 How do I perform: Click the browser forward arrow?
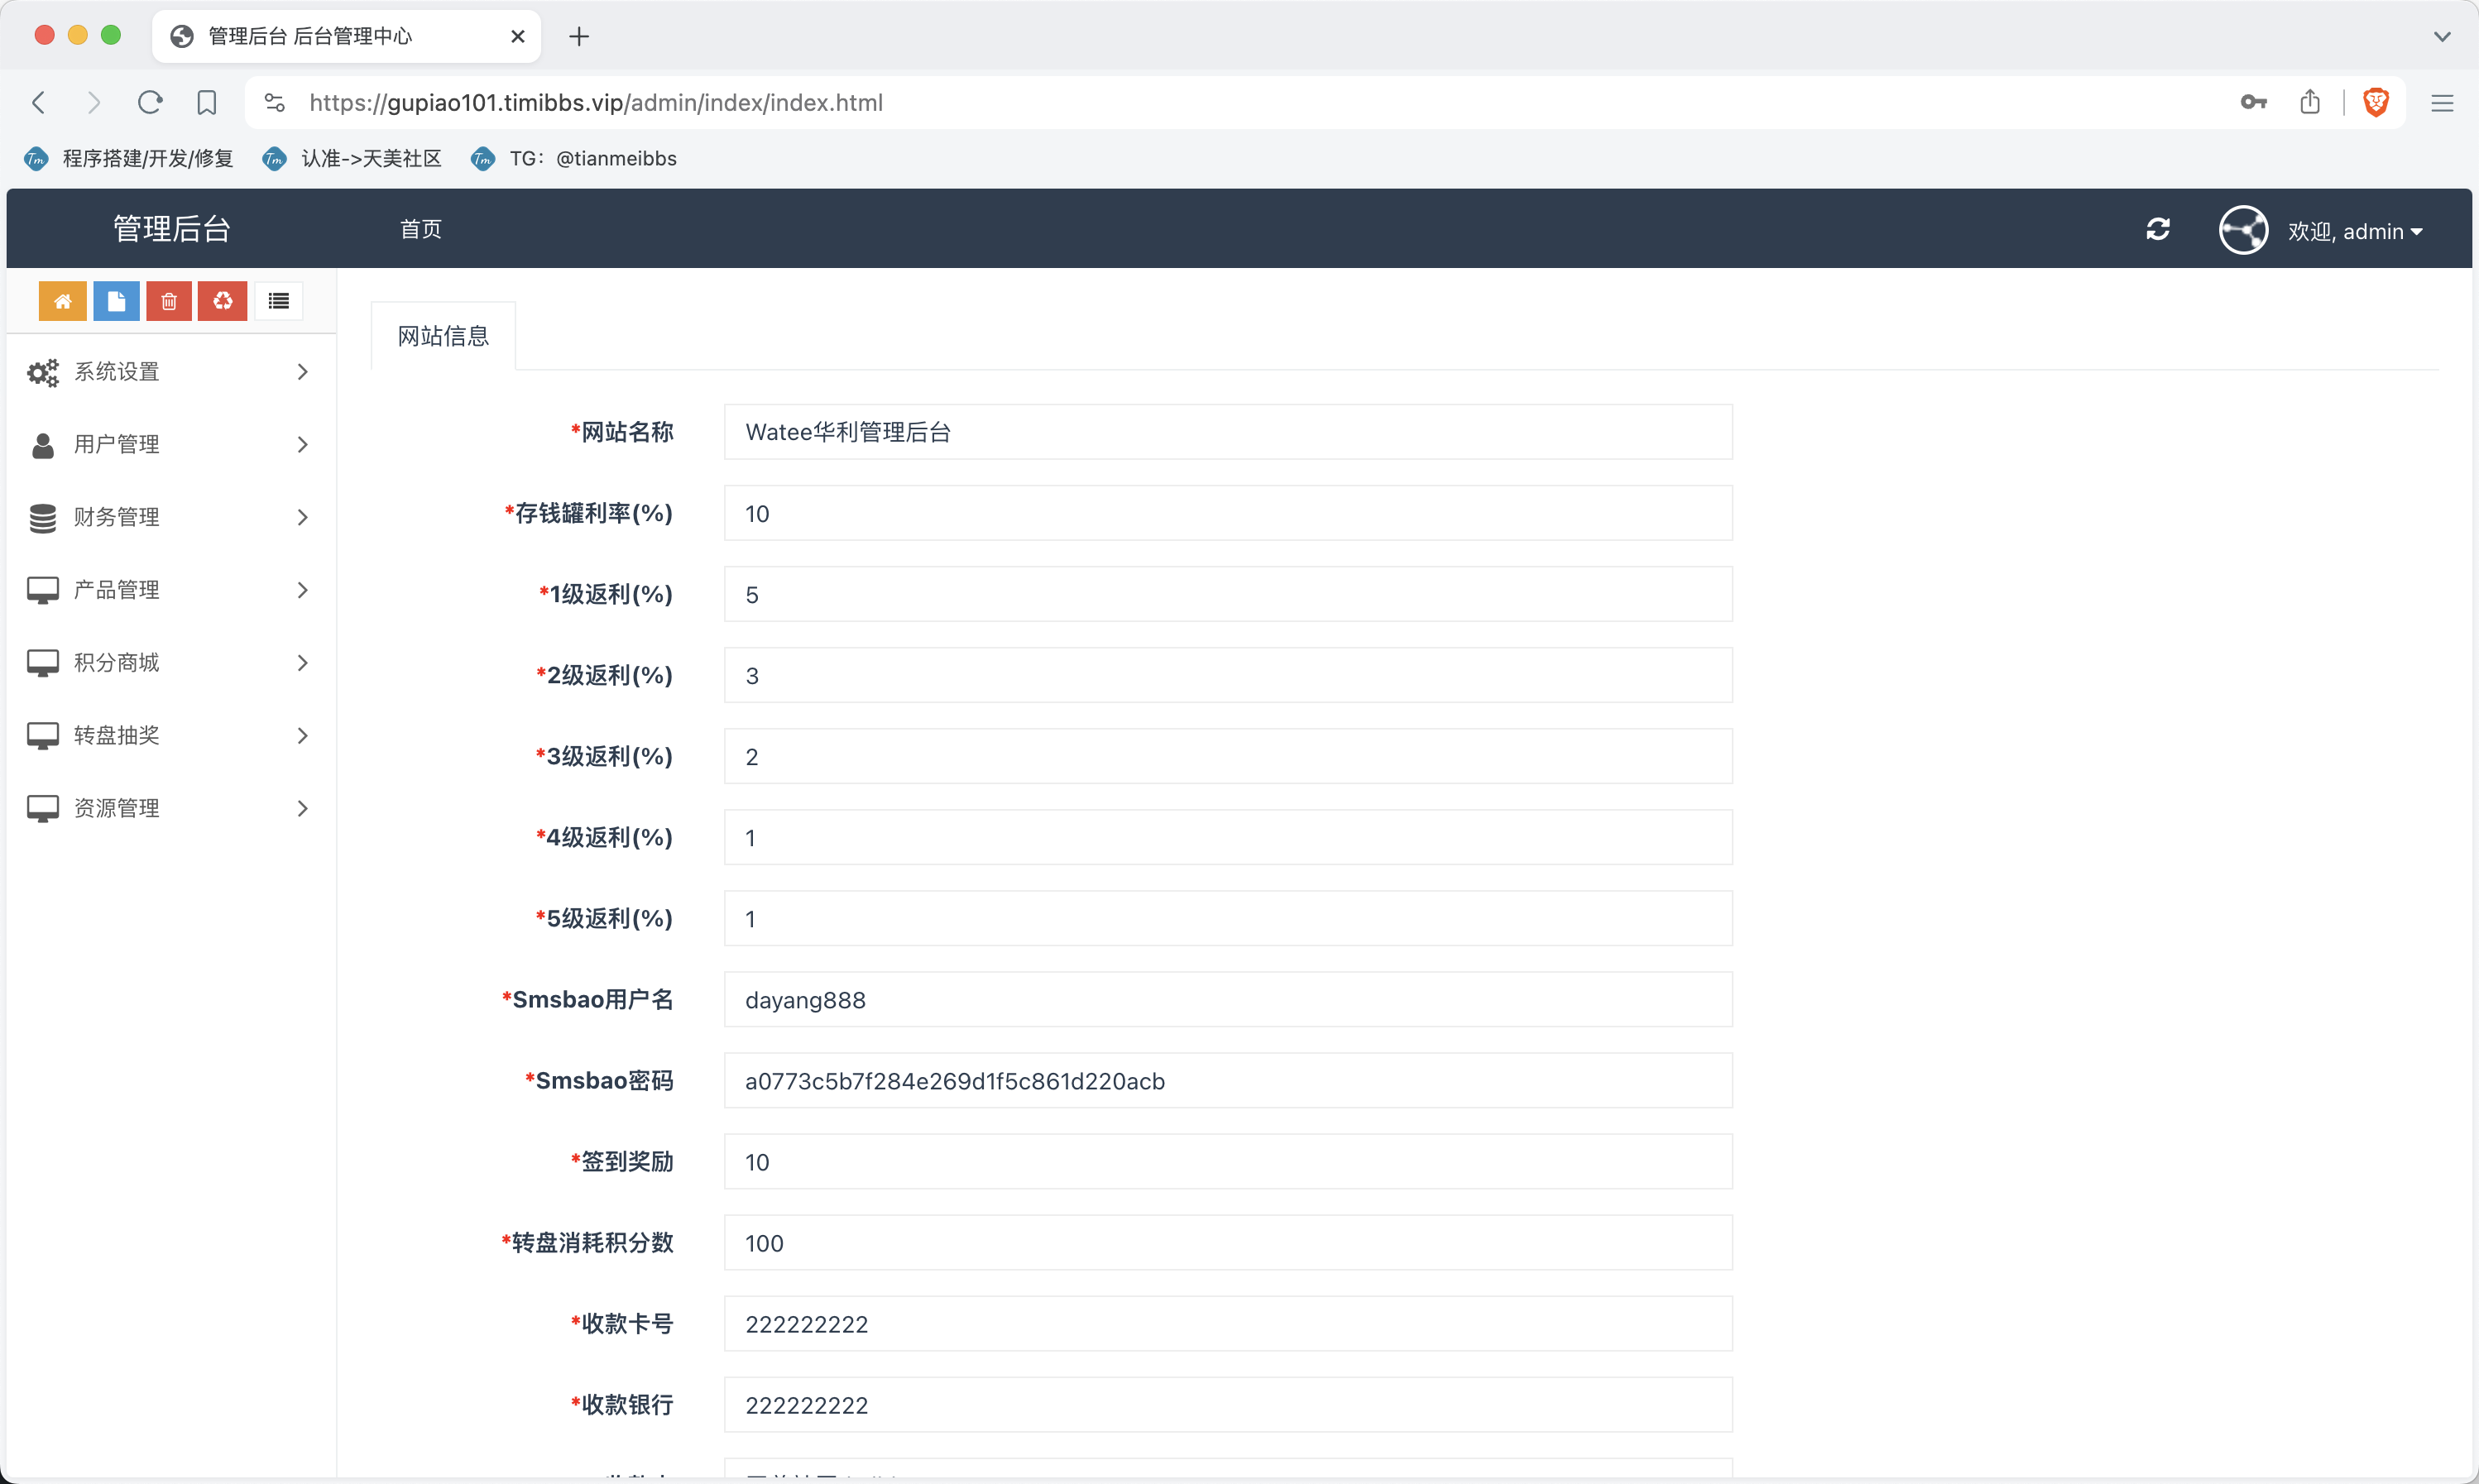coord(94,102)
